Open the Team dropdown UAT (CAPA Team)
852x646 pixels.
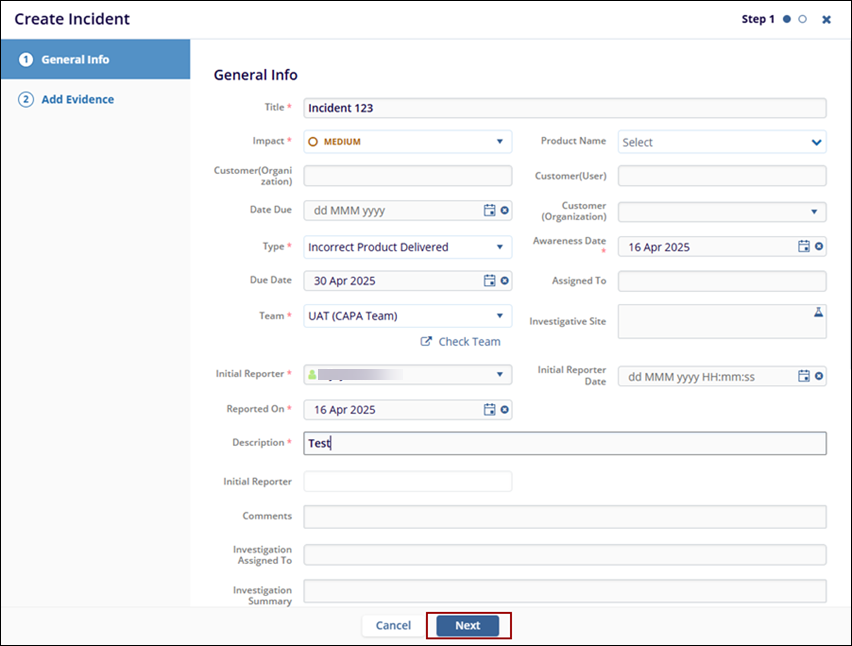[x=500, y=316]
